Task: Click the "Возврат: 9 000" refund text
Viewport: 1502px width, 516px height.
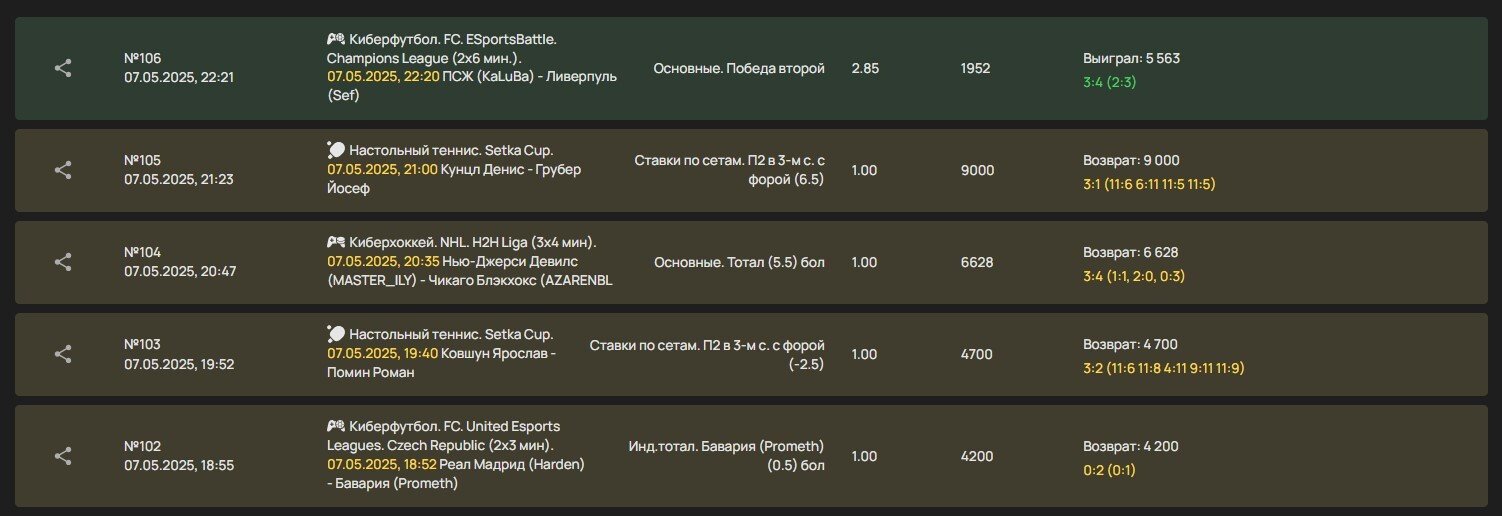Action: (x=1131, y=160)
